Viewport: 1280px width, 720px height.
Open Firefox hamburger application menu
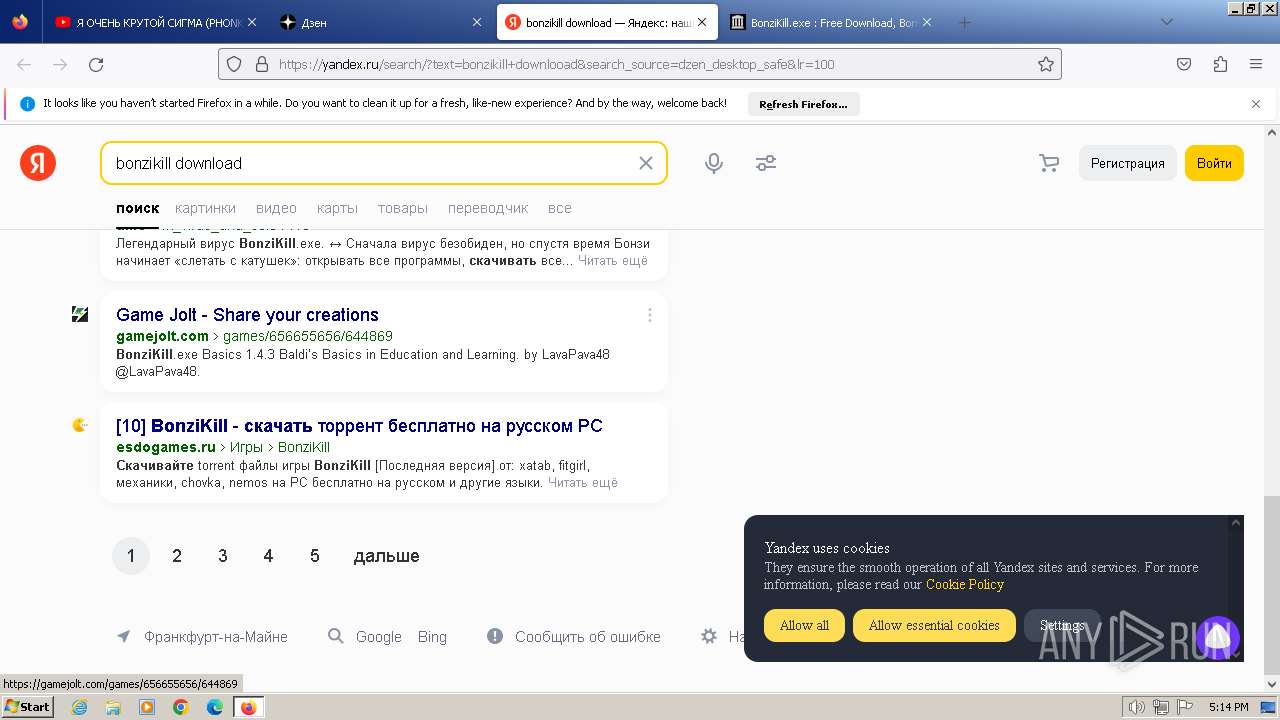click(x=1256, y=64)
